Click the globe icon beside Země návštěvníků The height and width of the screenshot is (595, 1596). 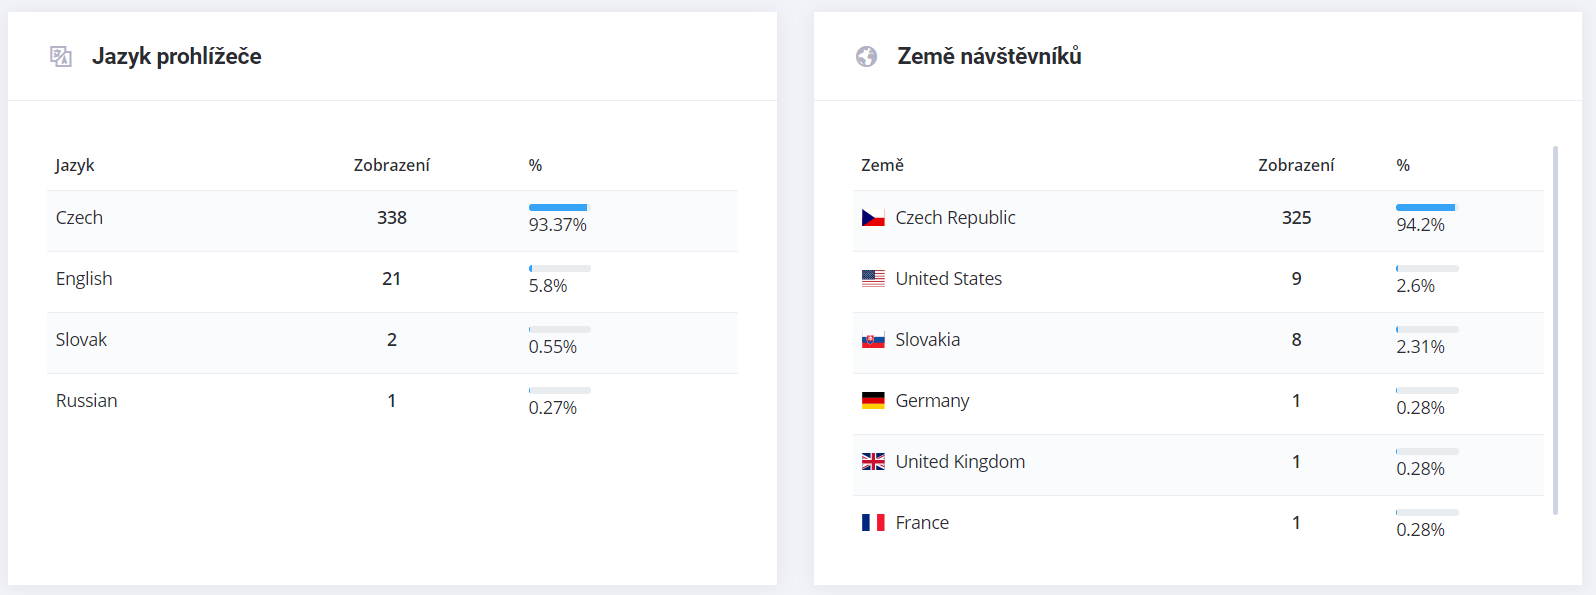tap(866, 57)
